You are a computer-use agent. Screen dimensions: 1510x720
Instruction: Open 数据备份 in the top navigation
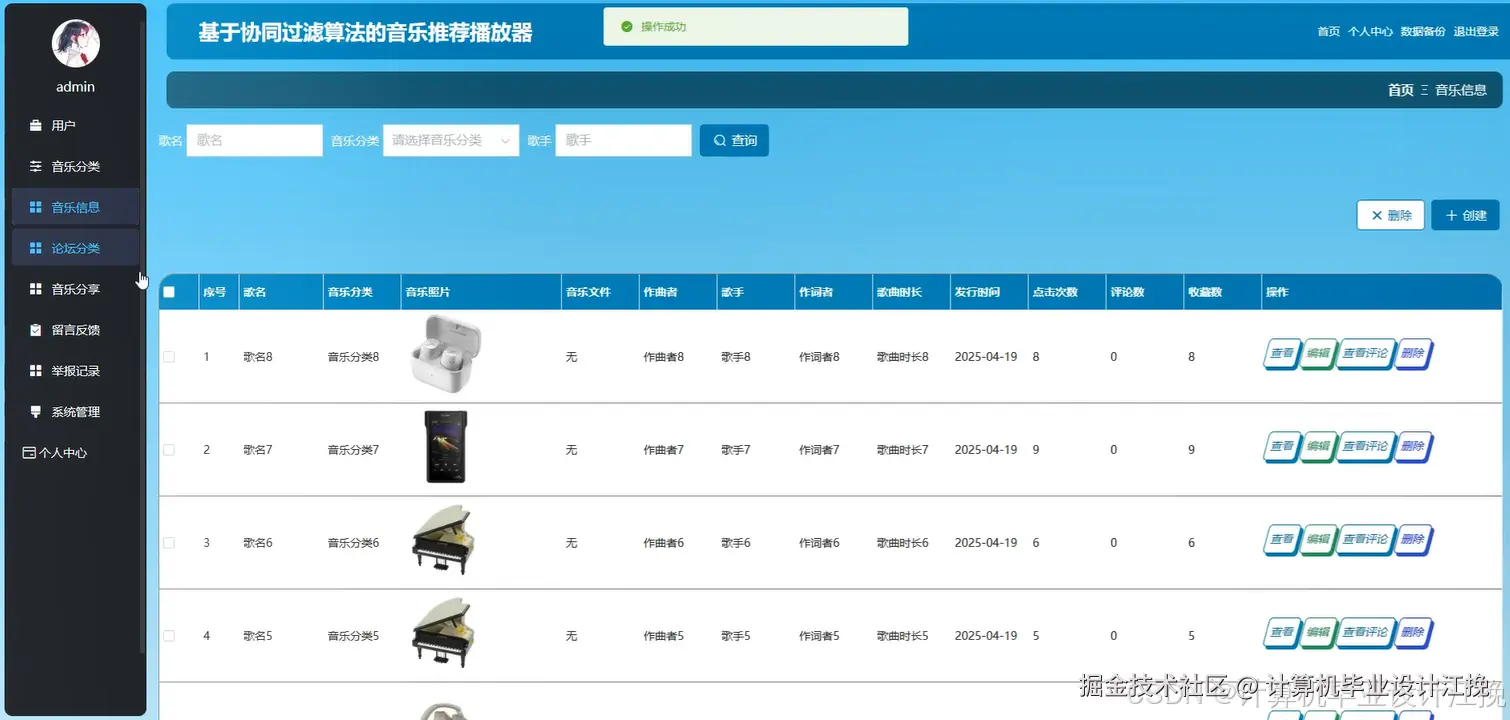coord(1424,31)
